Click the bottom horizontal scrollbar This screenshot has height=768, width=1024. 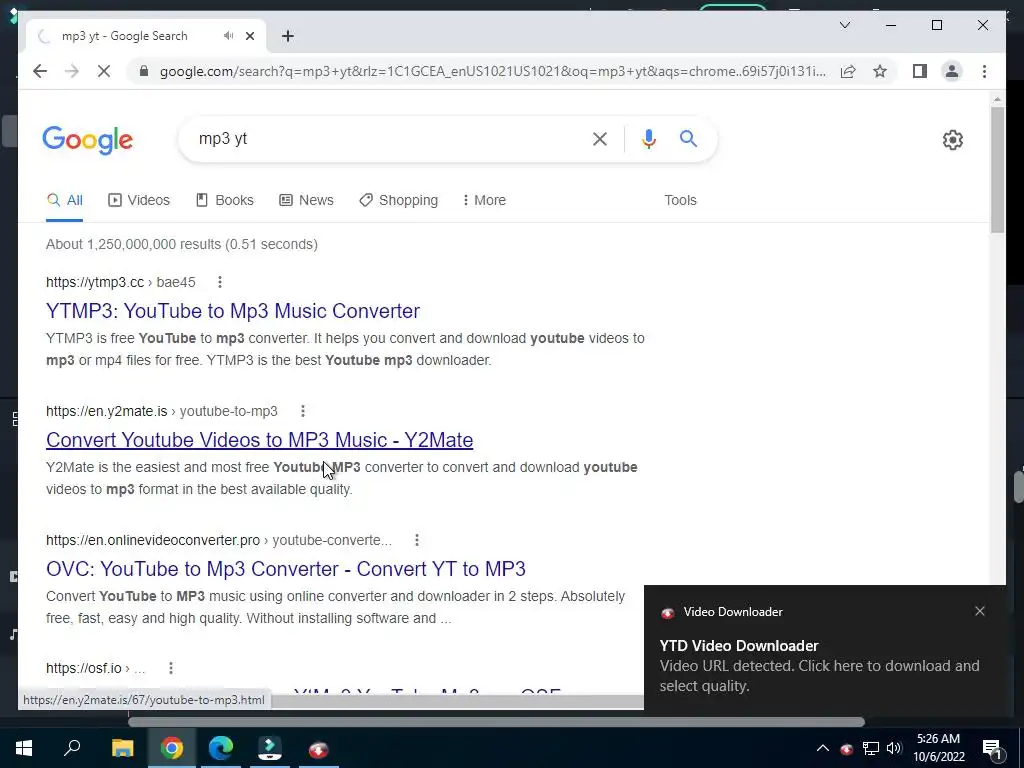click(x=496, y=722)
